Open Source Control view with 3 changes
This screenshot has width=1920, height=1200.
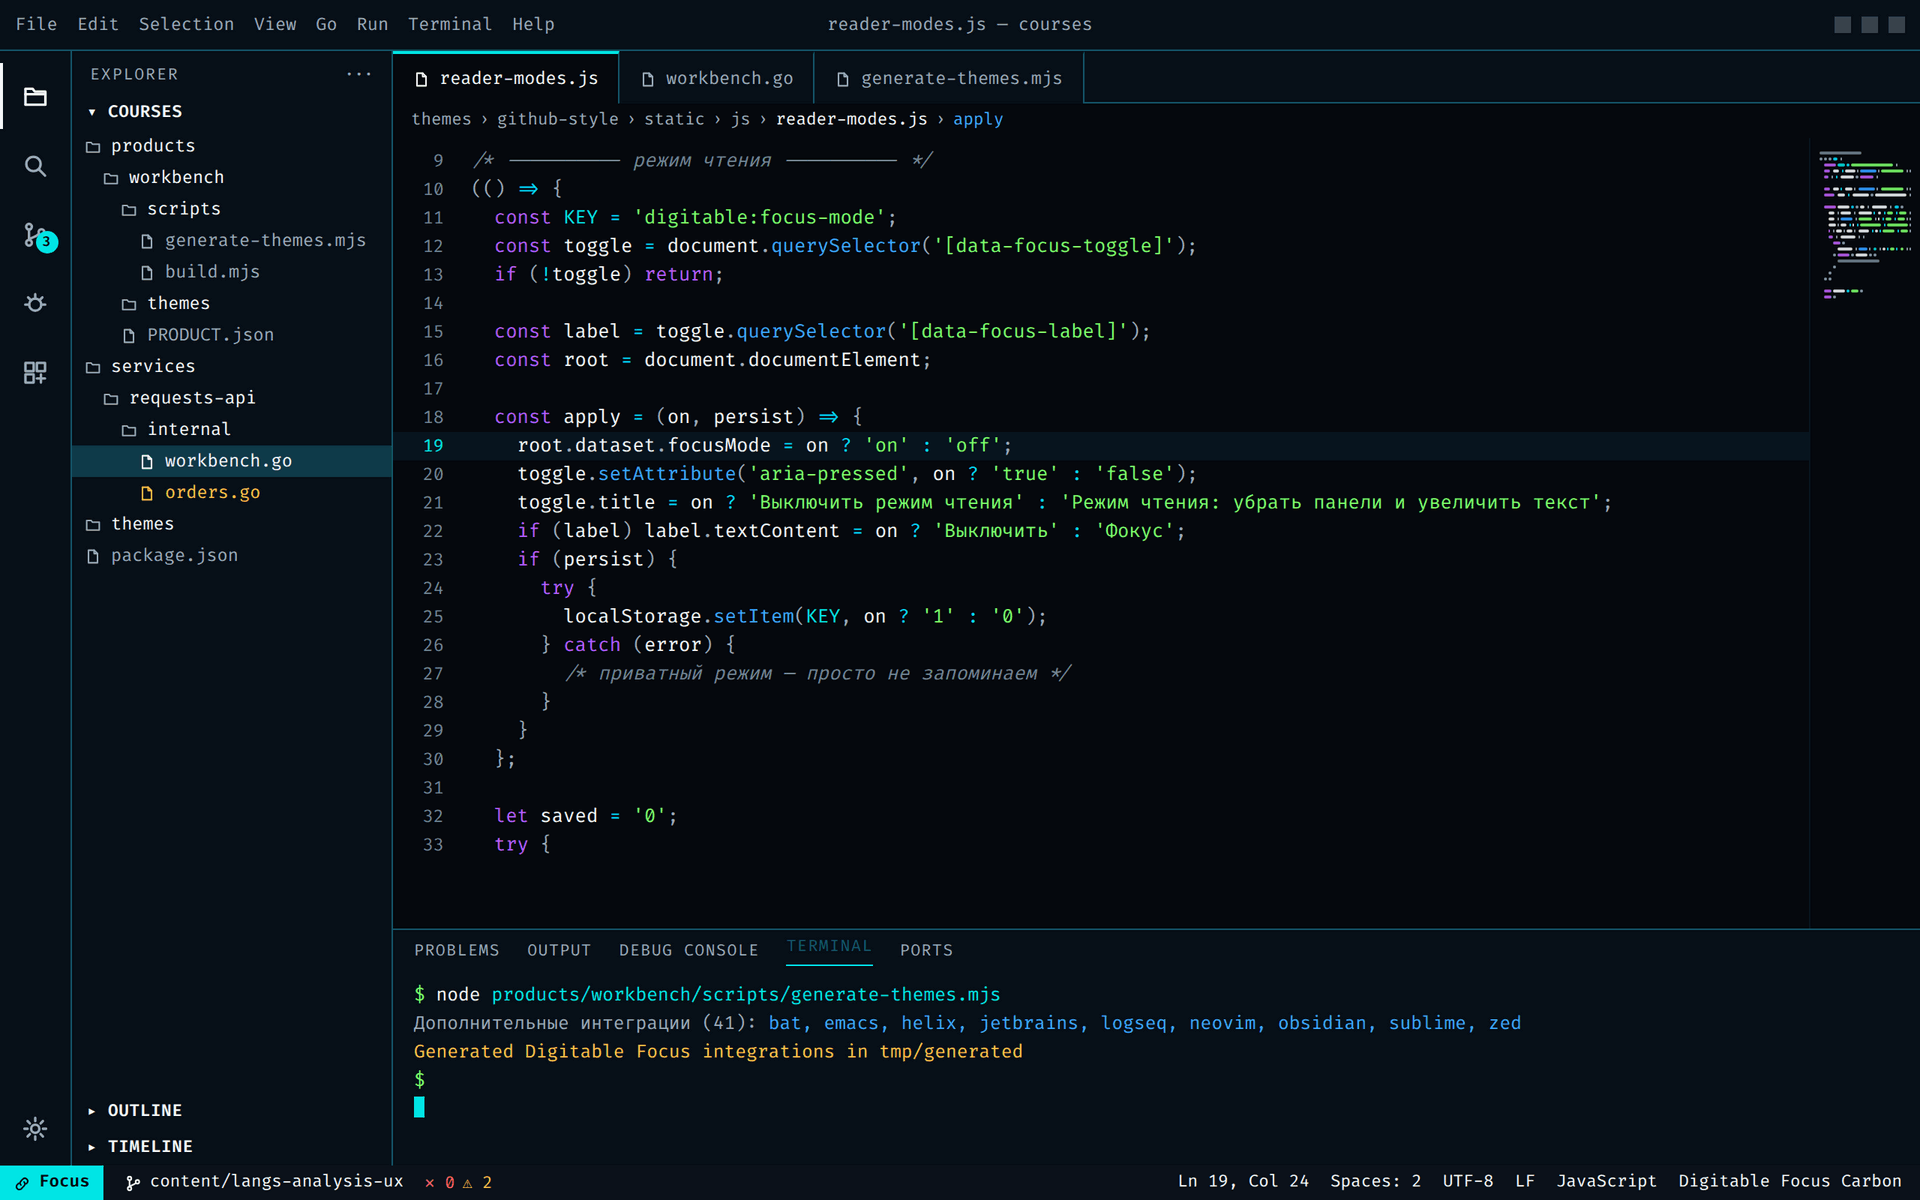point(38,236)
